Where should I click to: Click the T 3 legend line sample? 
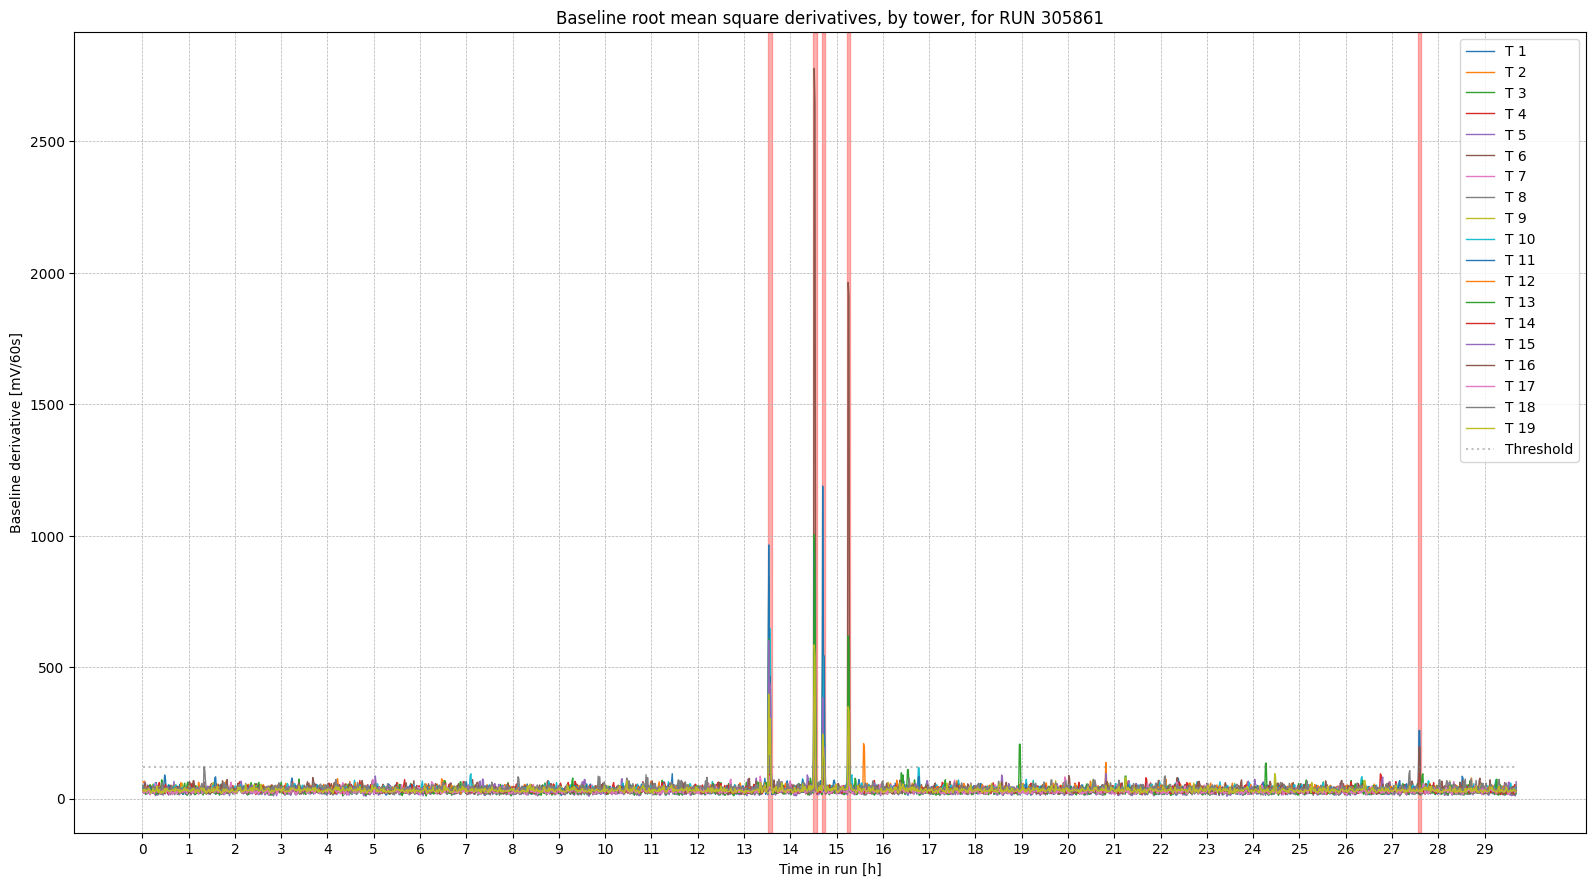(x=1480, y=93)
